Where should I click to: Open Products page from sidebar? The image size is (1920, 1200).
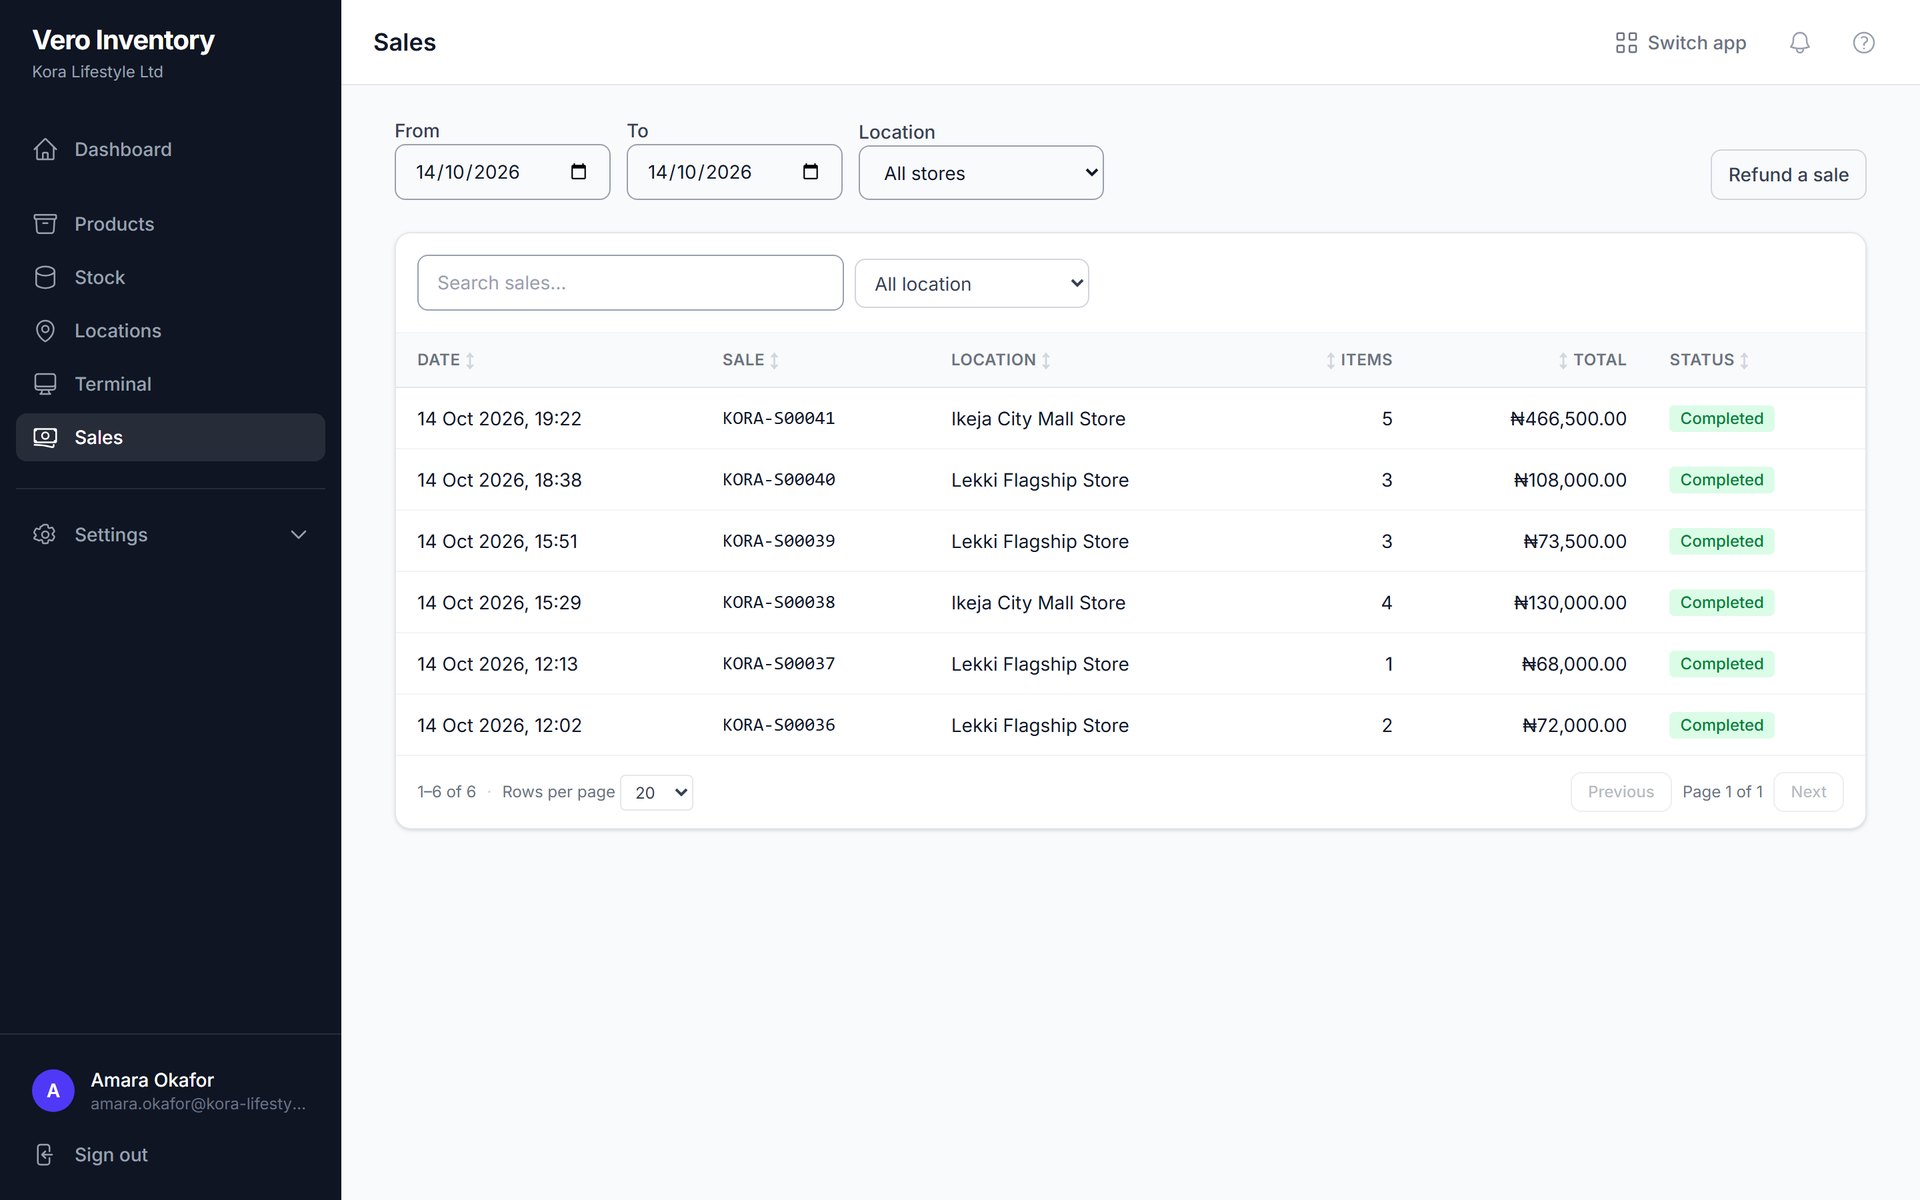[170, 224]
